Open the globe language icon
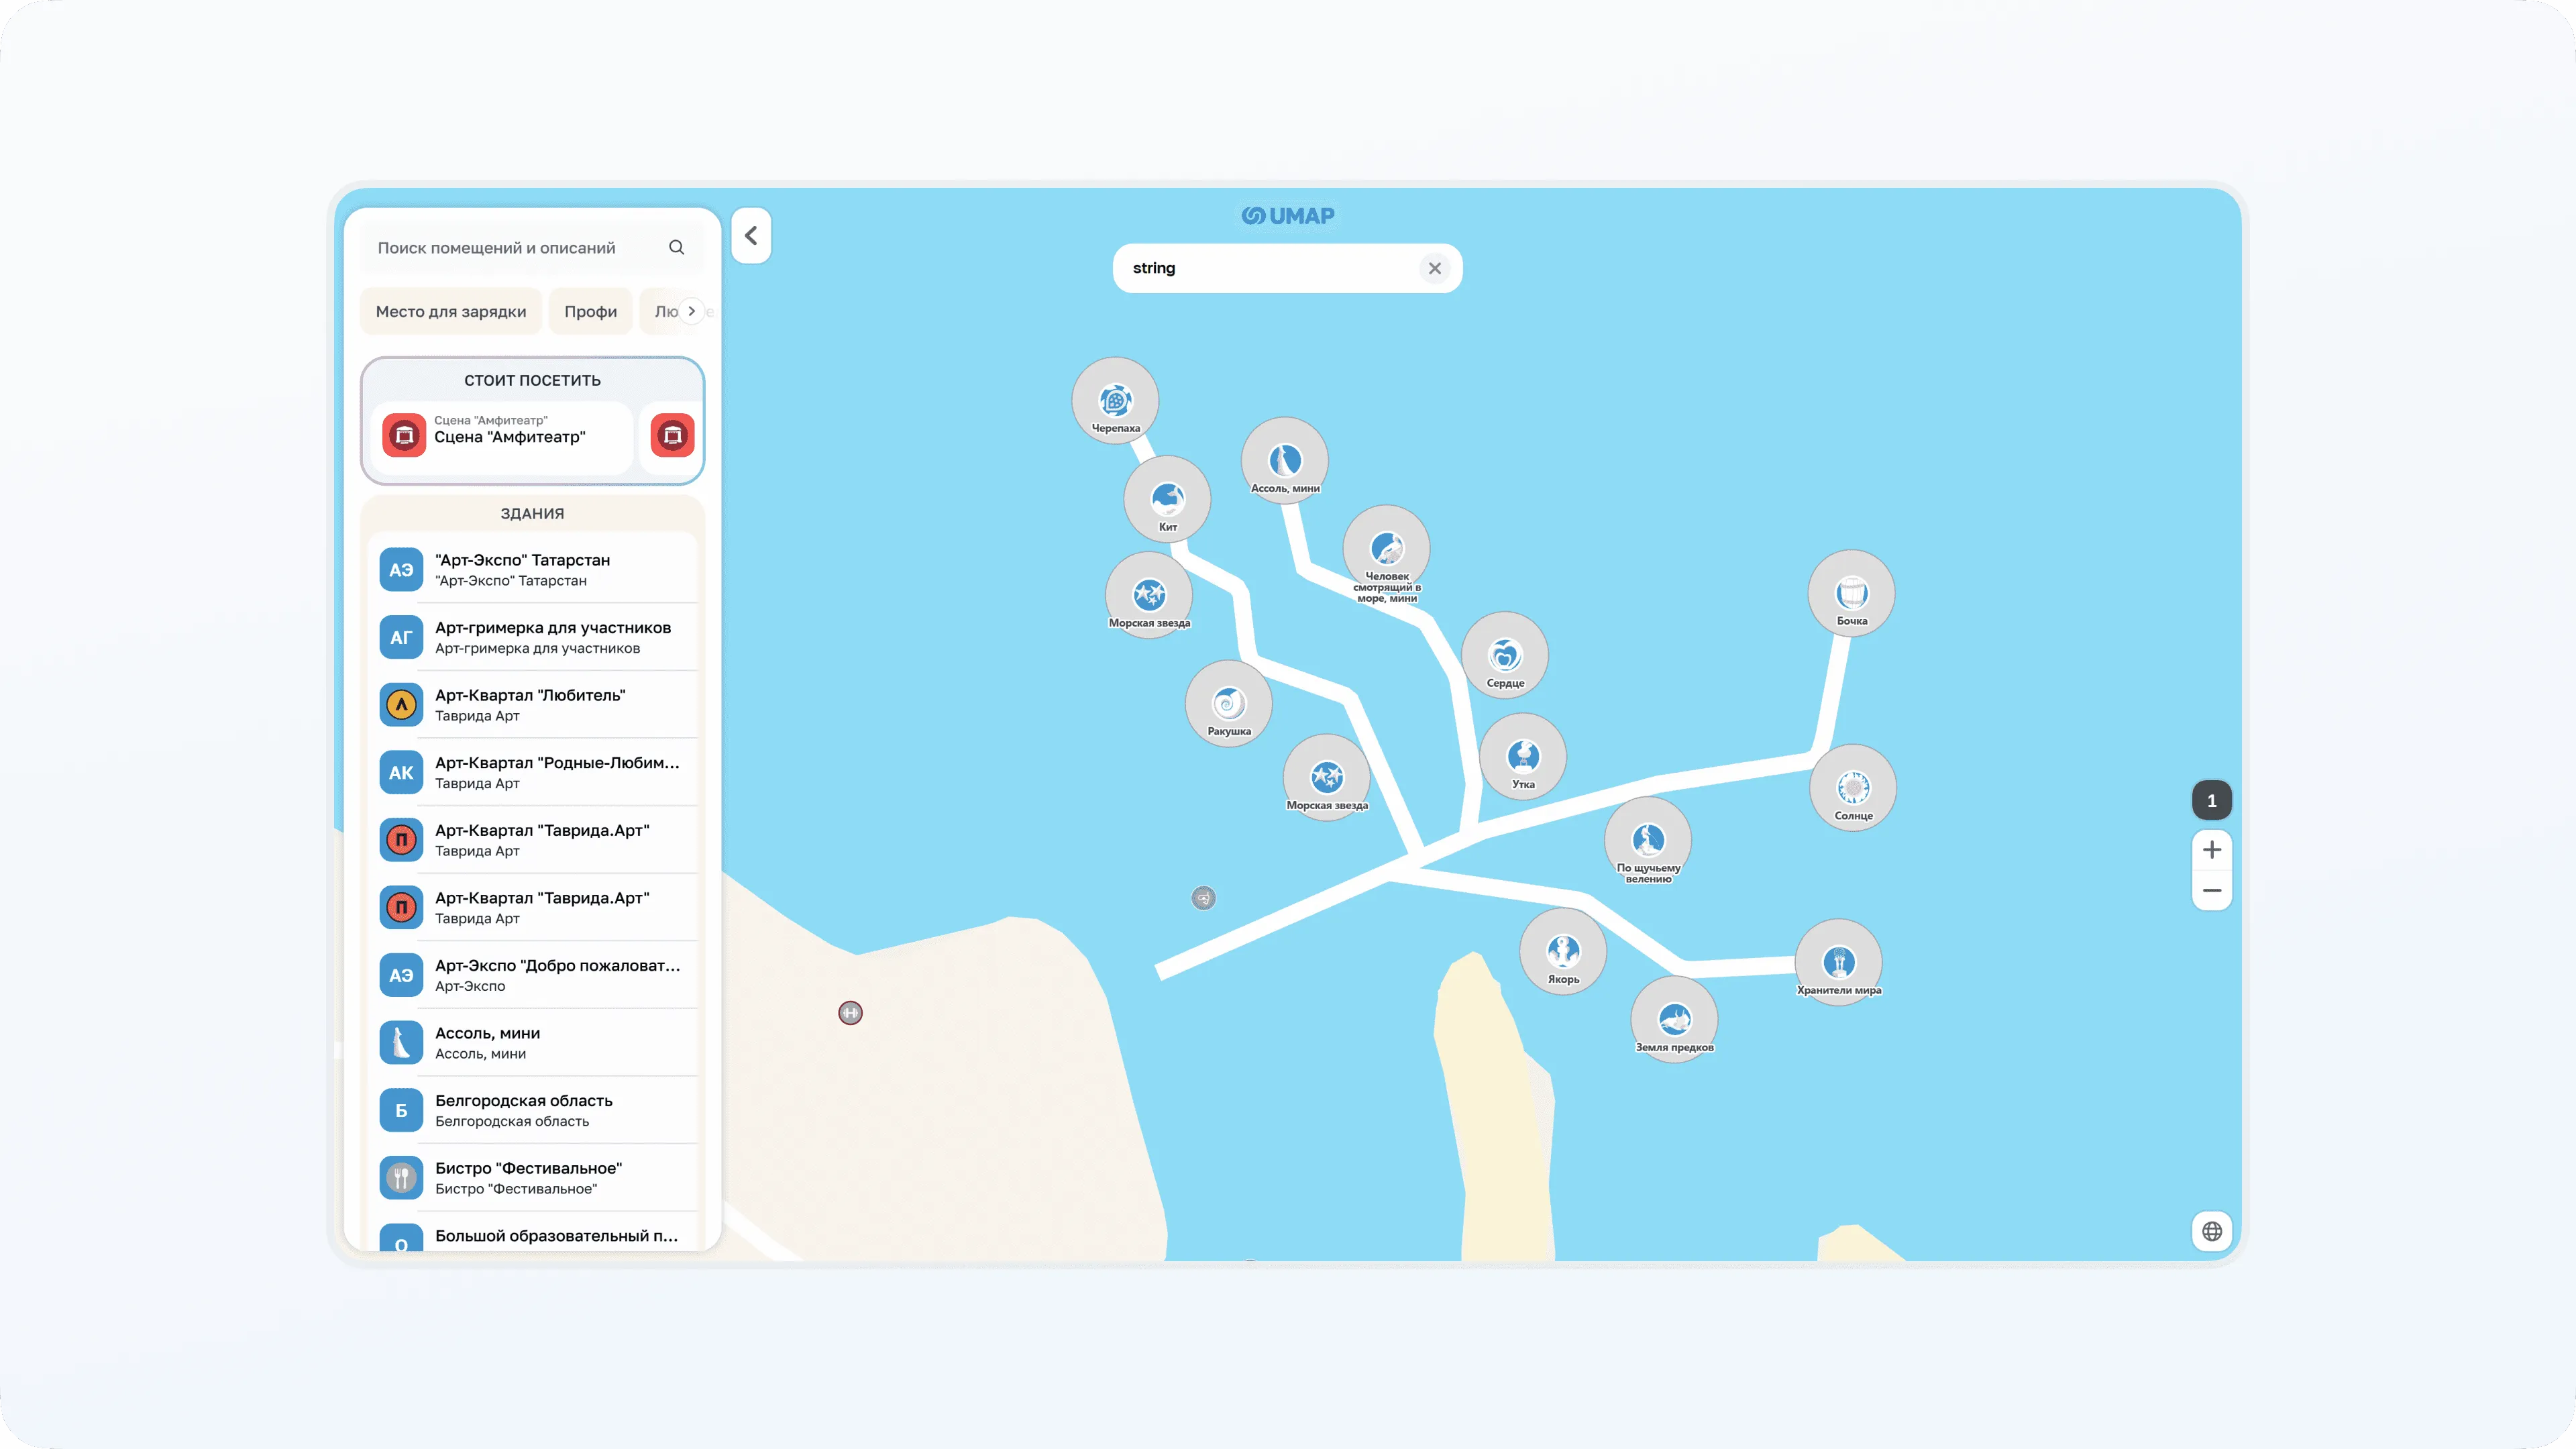2576x1449 pixels. [x=2212, y=1231]
